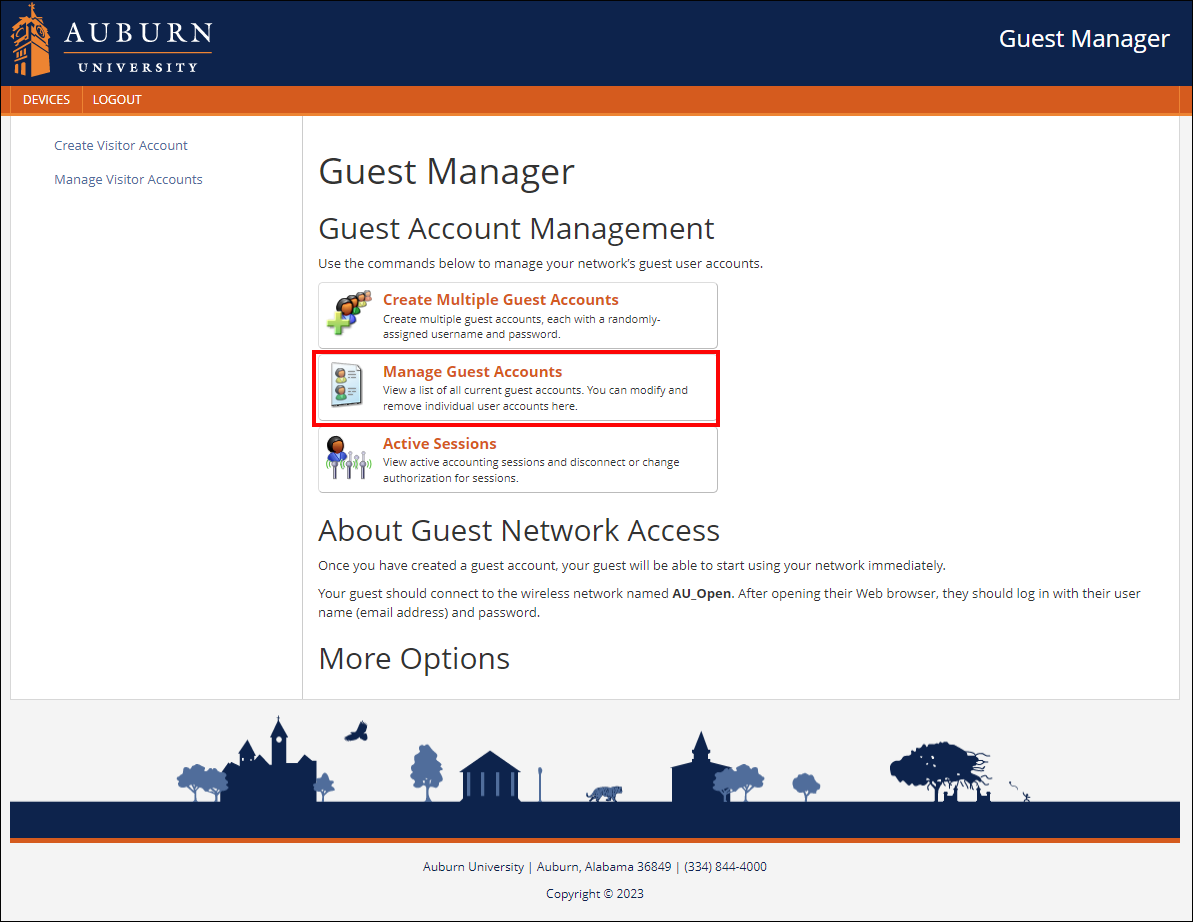Image resolution: width=1193 pixels, height=922 pixels.
Task: Click description 'View a list of all current guest accounts'
Action: point(535,398)
